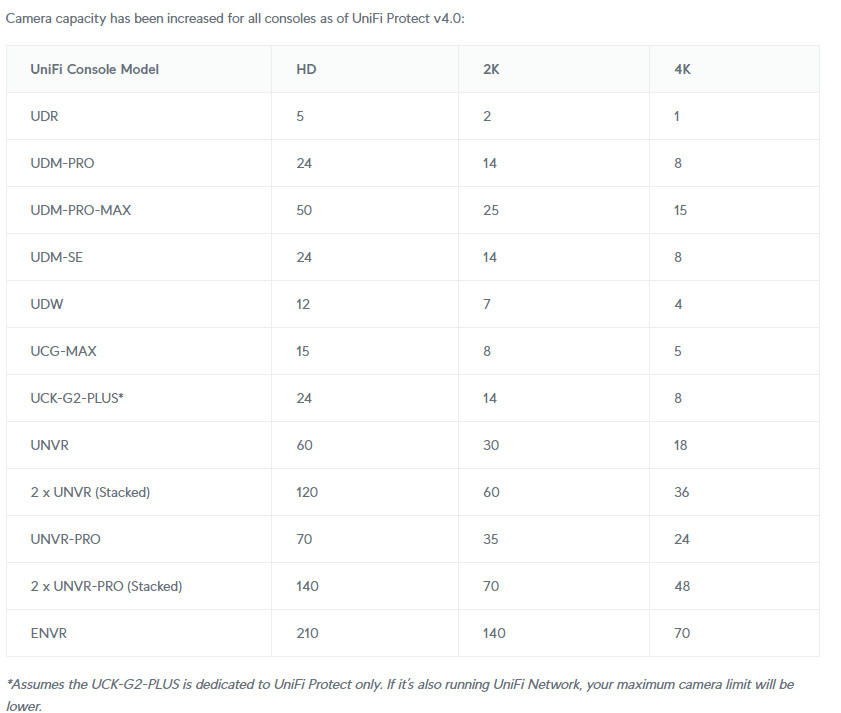
Task: Click the 2 x UNVR-PRO 4K value 48
Action: [682, 586]
